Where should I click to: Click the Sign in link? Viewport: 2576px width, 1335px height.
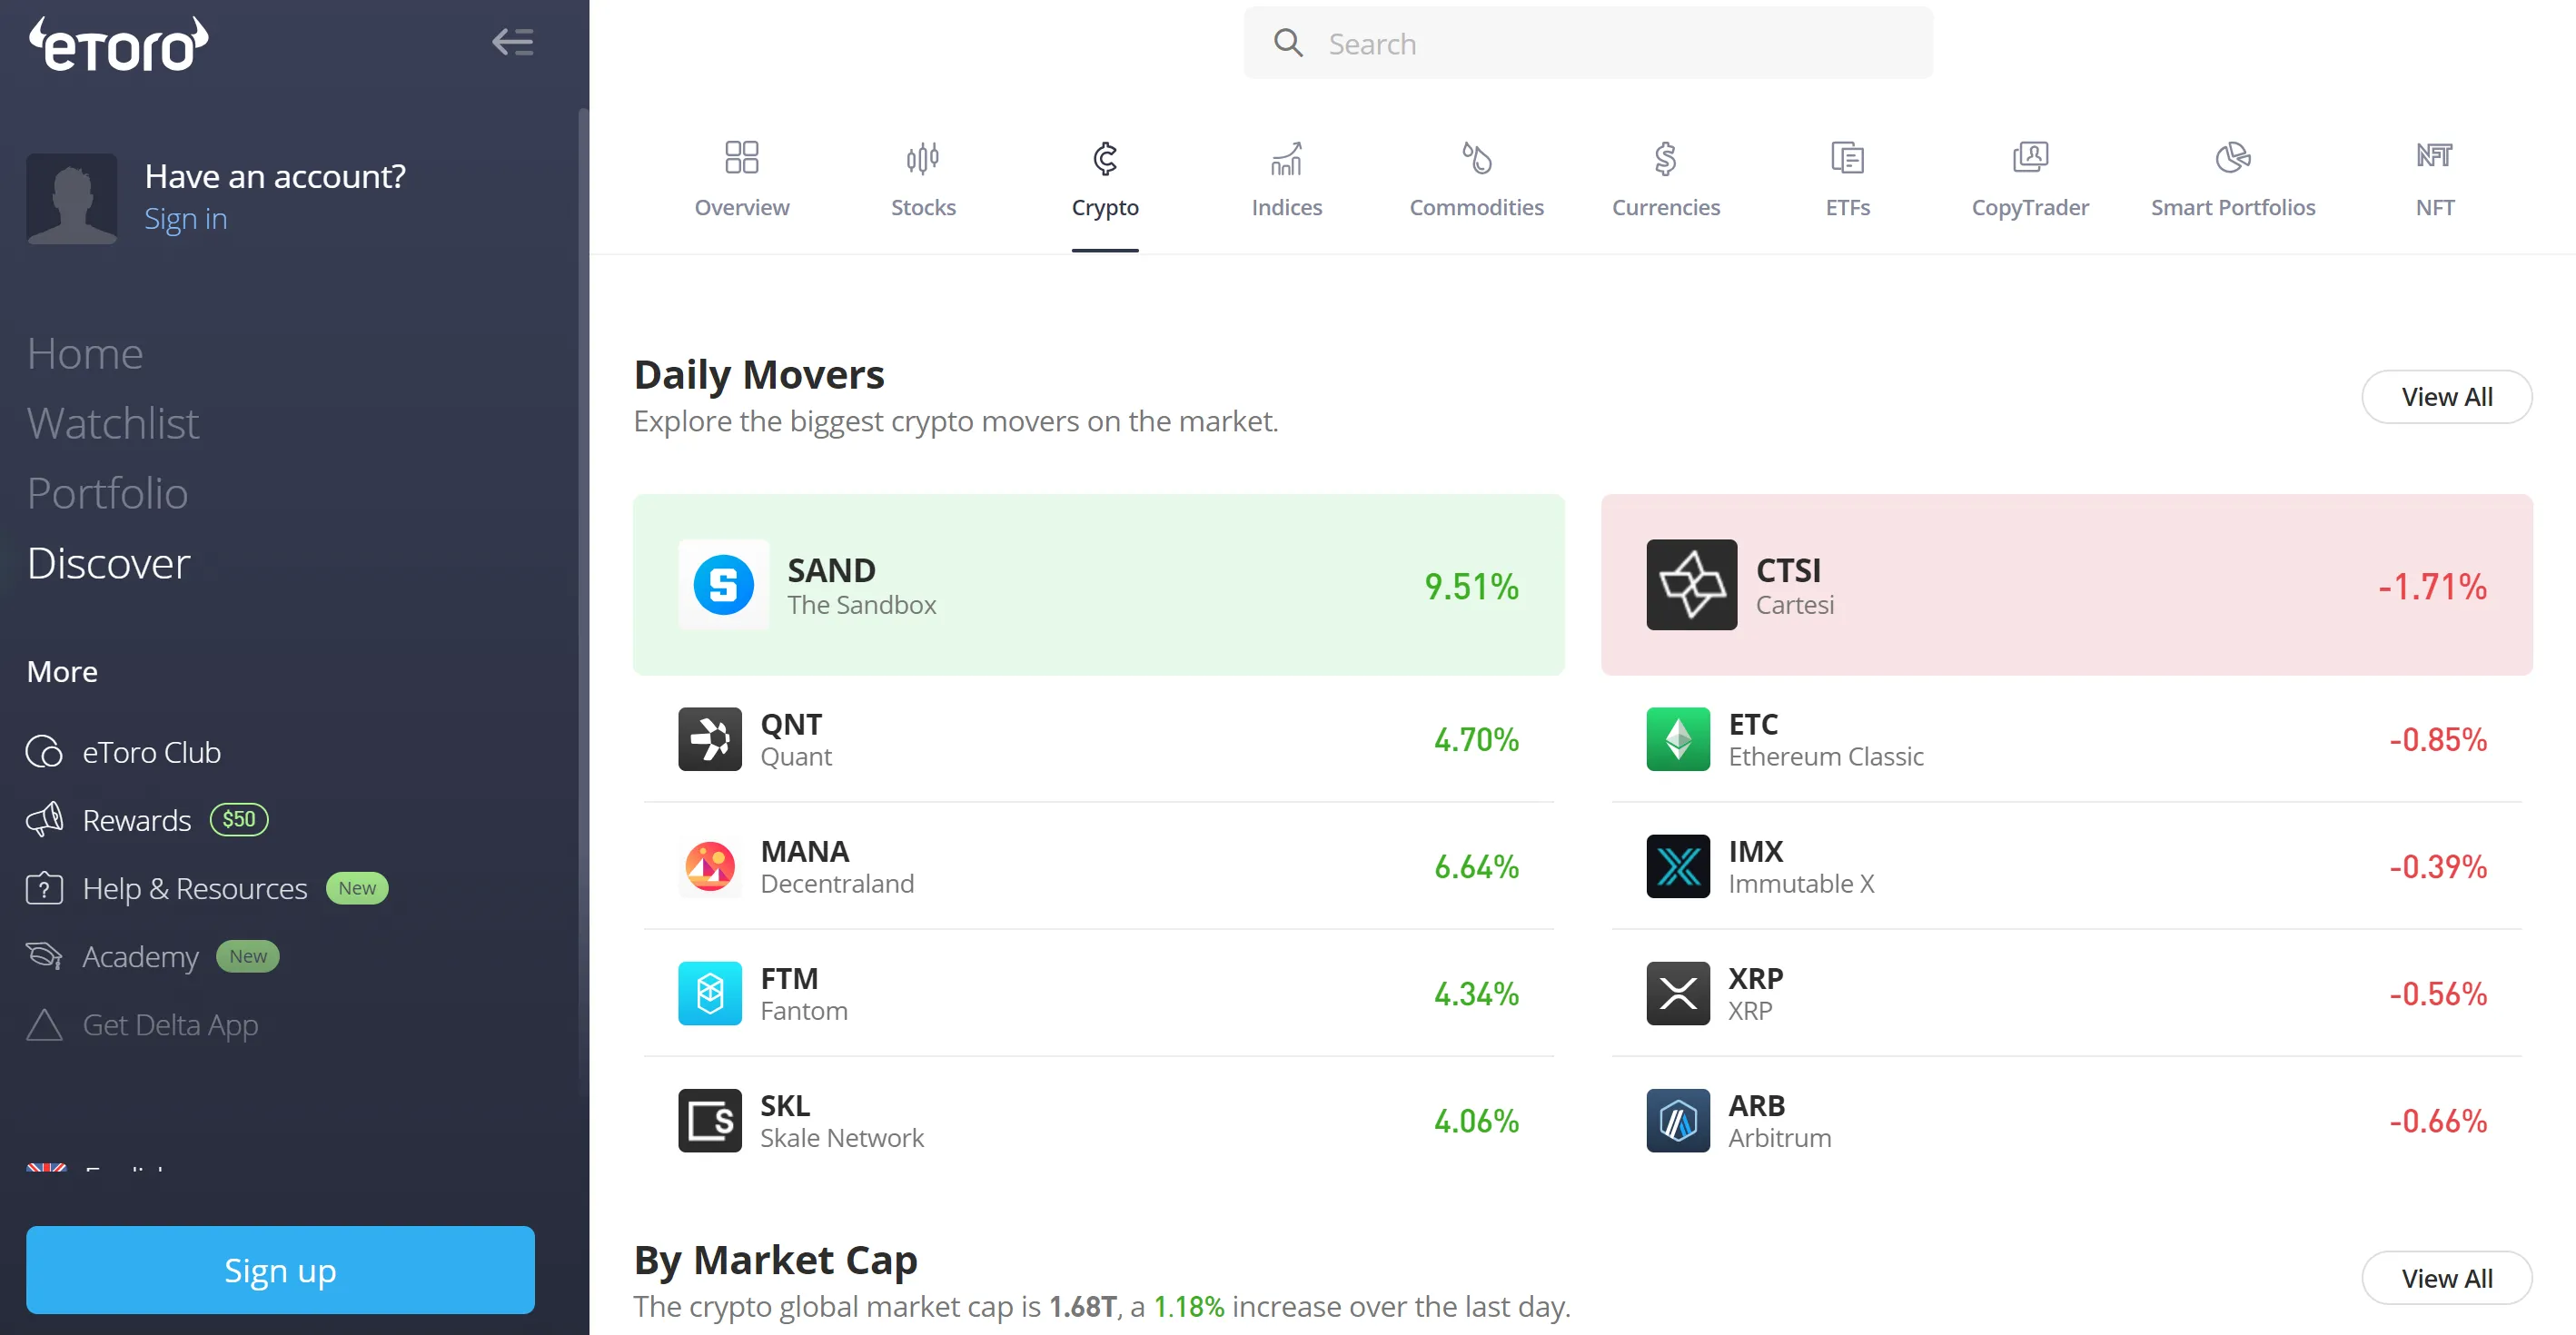pyautogui.click(x=185, y=219)
